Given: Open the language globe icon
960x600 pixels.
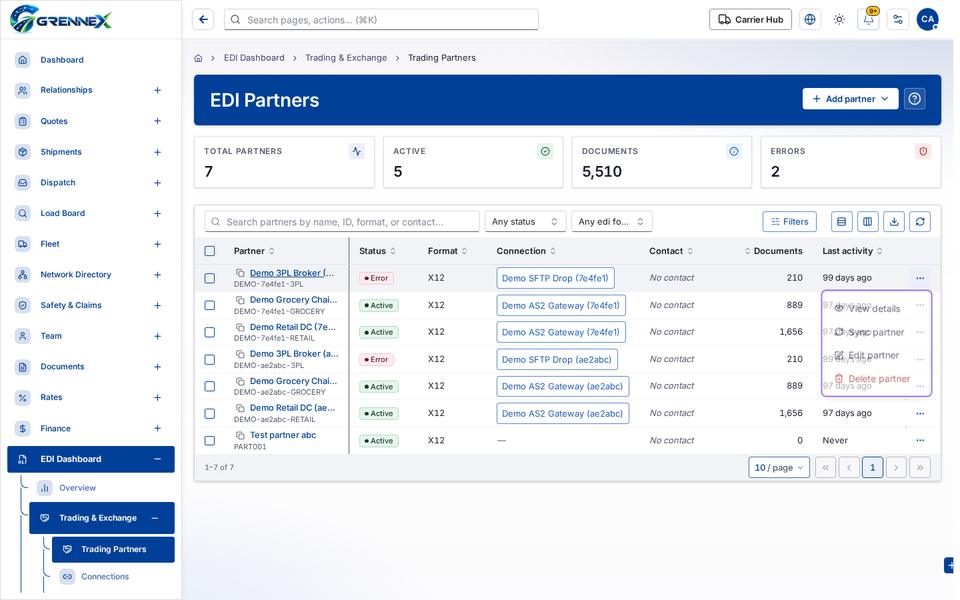Looking at the screenshot, I should pos(810,20).
